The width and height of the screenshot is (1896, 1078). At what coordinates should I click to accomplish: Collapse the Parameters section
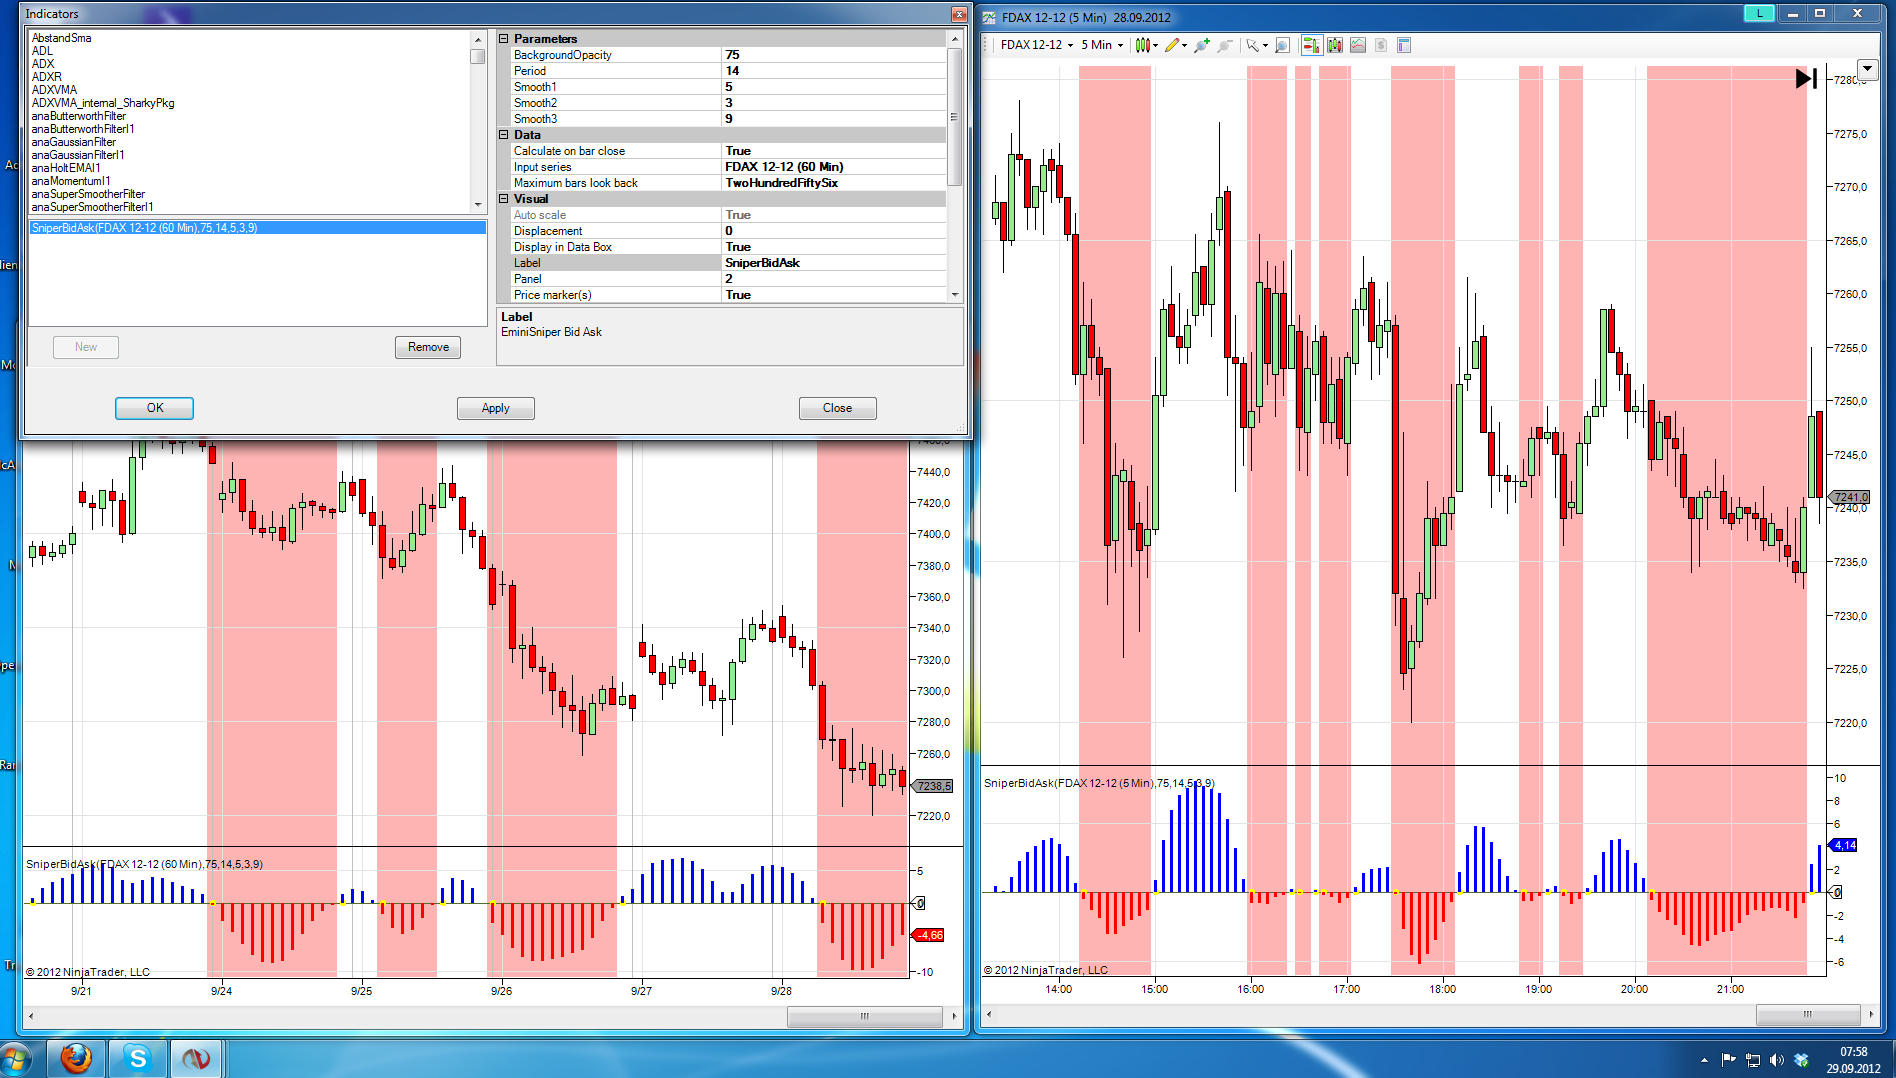click(504, 39)
